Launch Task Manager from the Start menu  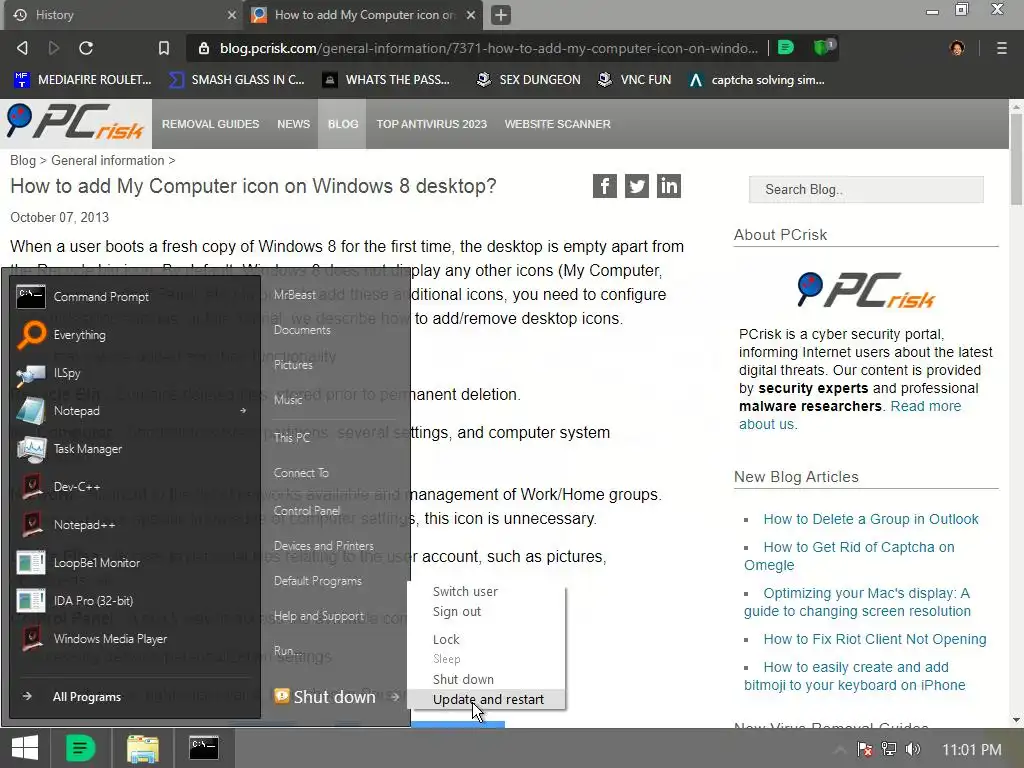coord(134,449)
